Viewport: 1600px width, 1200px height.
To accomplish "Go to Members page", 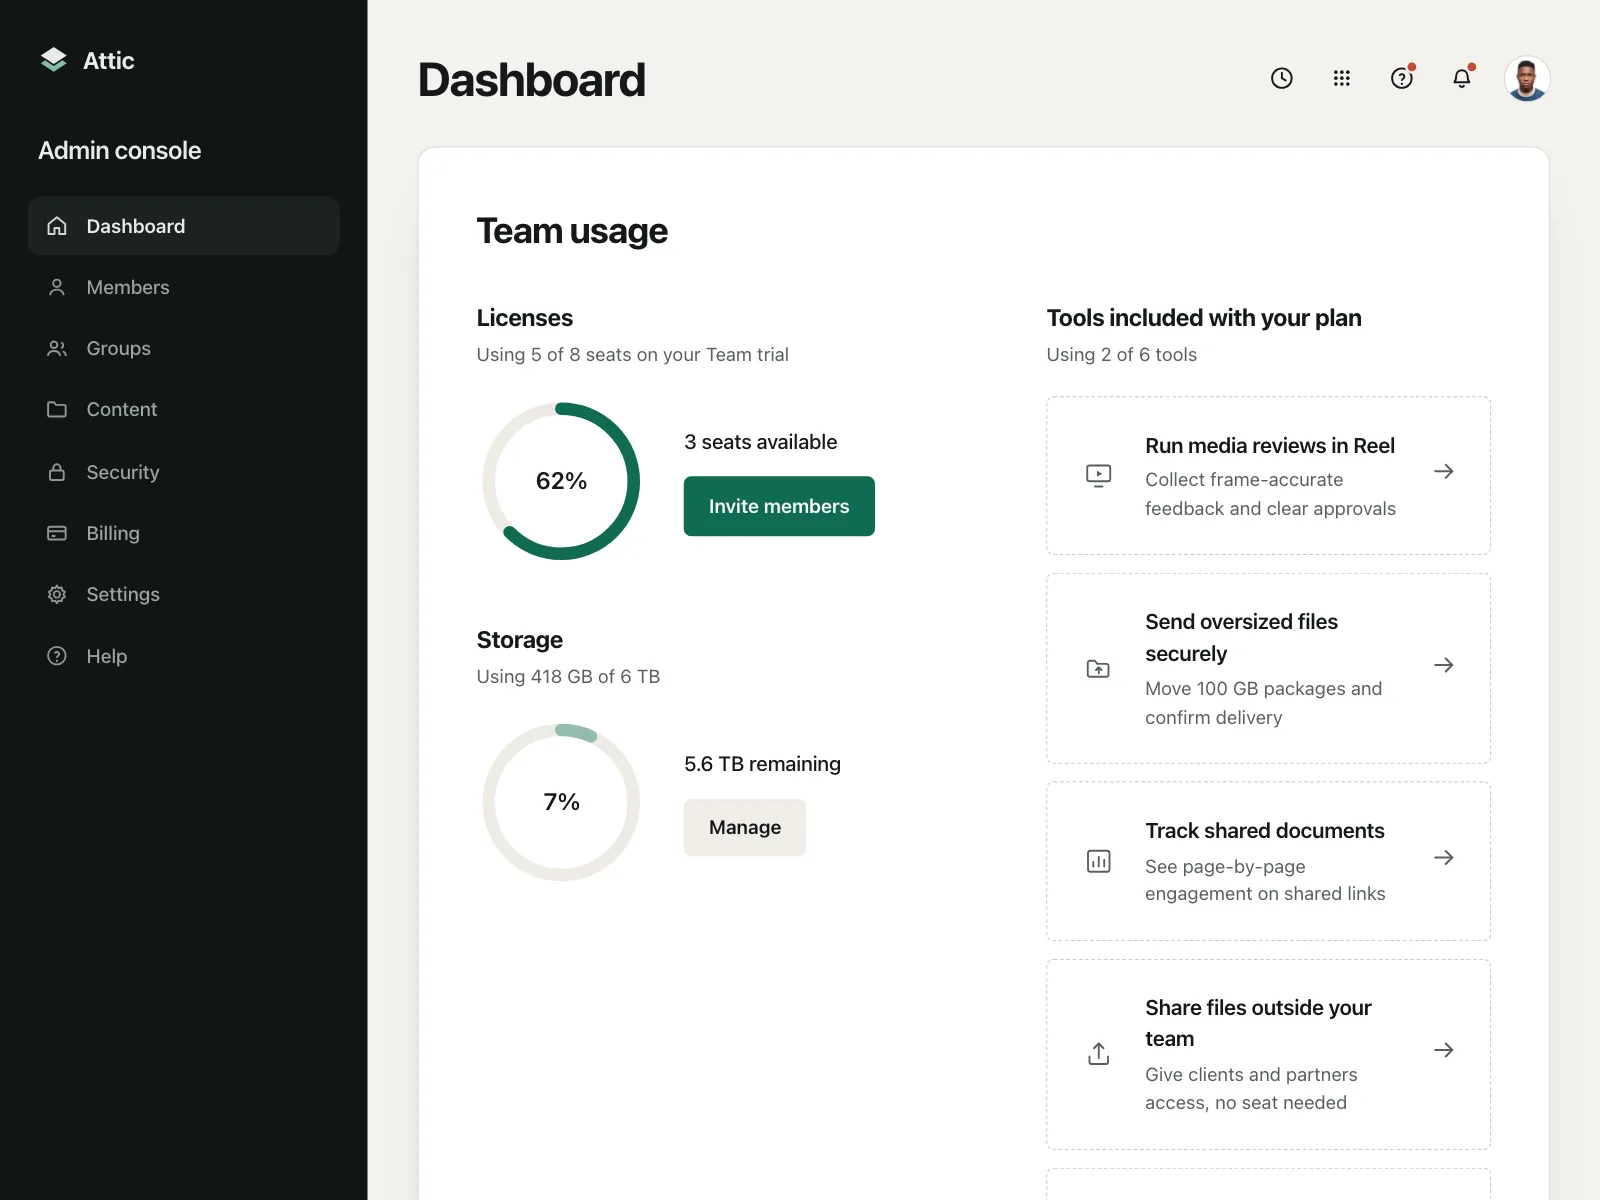I will (x=184, y=287).
